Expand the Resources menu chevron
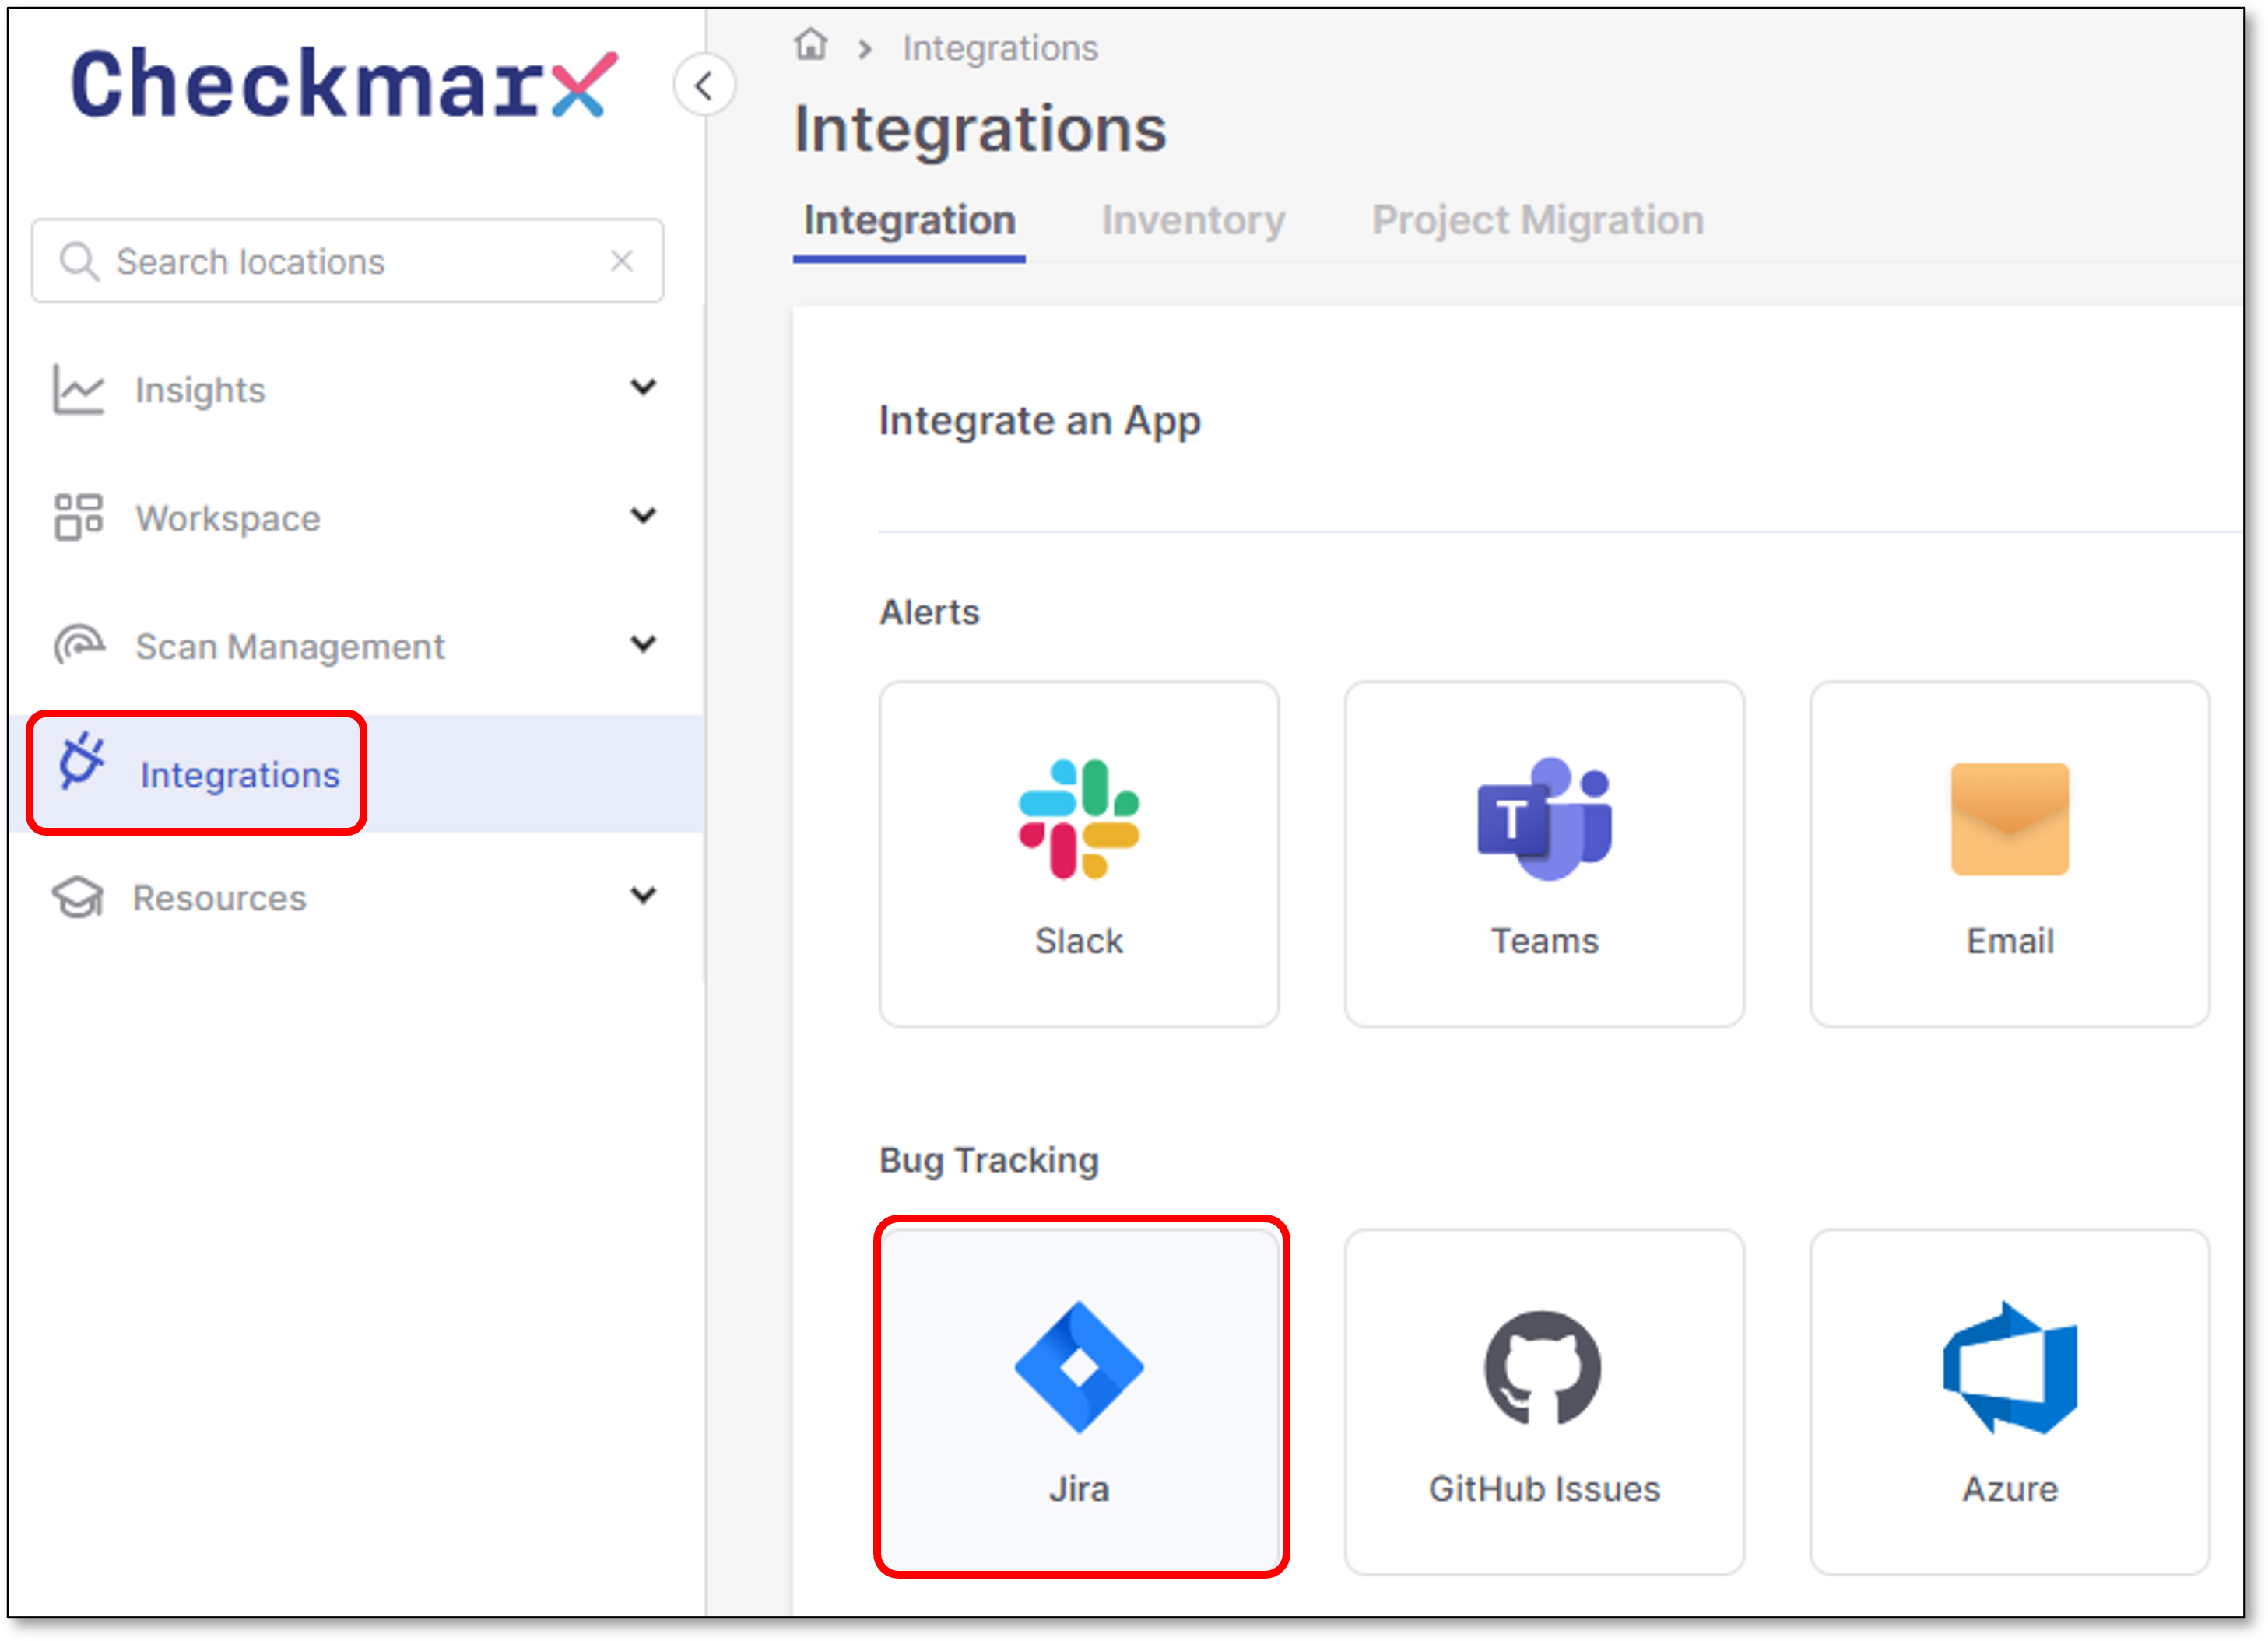 (x=643, y=895)
